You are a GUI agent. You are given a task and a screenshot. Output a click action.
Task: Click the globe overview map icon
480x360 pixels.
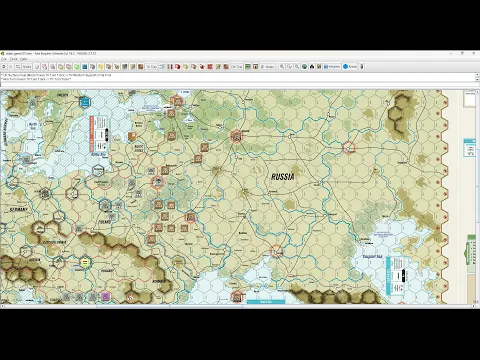click(304, 67)
